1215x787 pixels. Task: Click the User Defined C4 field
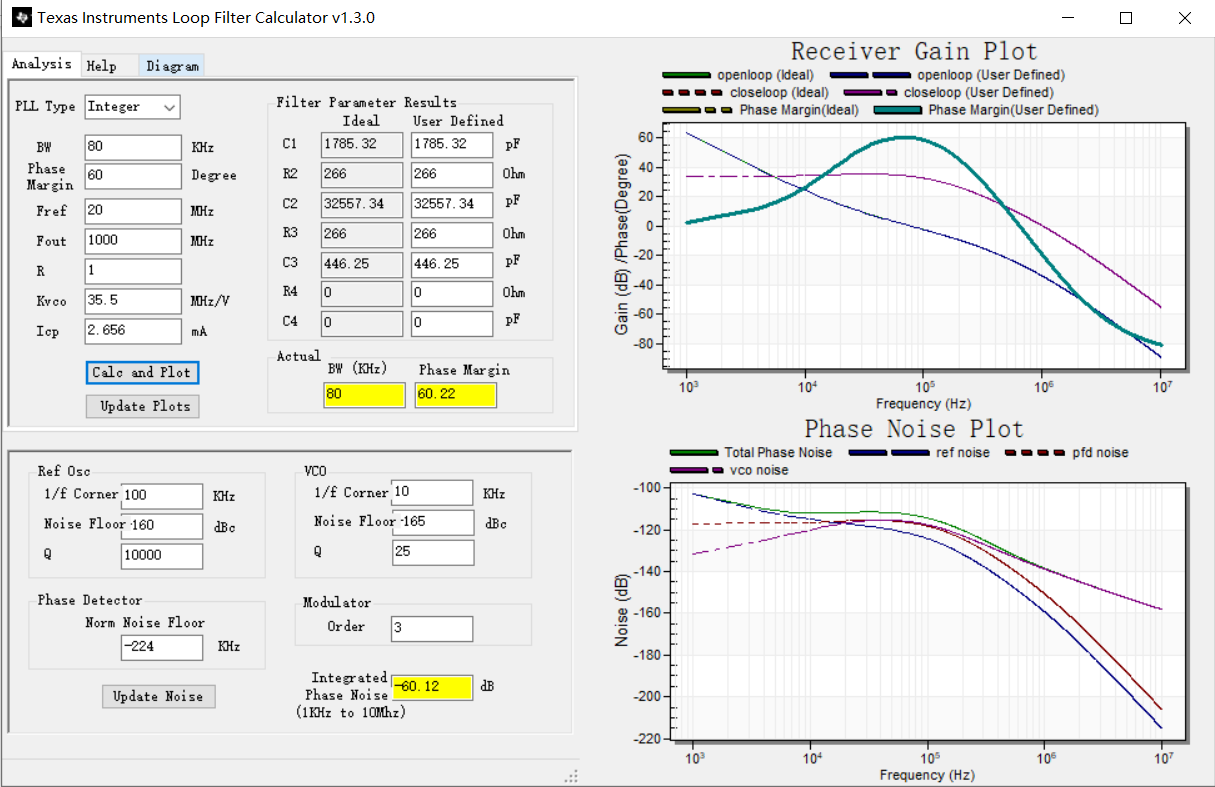click(452, 324)
